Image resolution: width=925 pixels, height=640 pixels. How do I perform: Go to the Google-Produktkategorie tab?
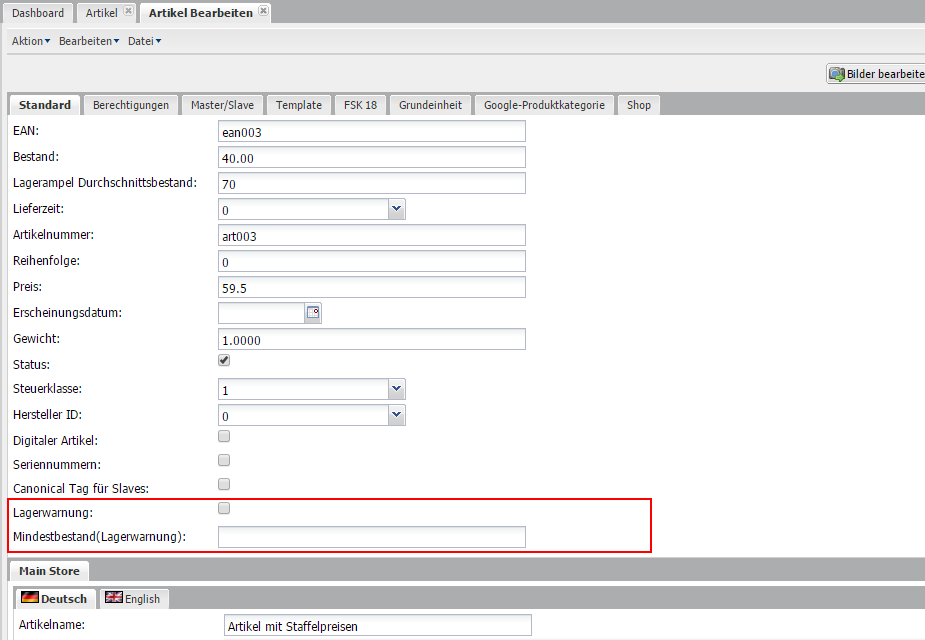coord(544,105)
